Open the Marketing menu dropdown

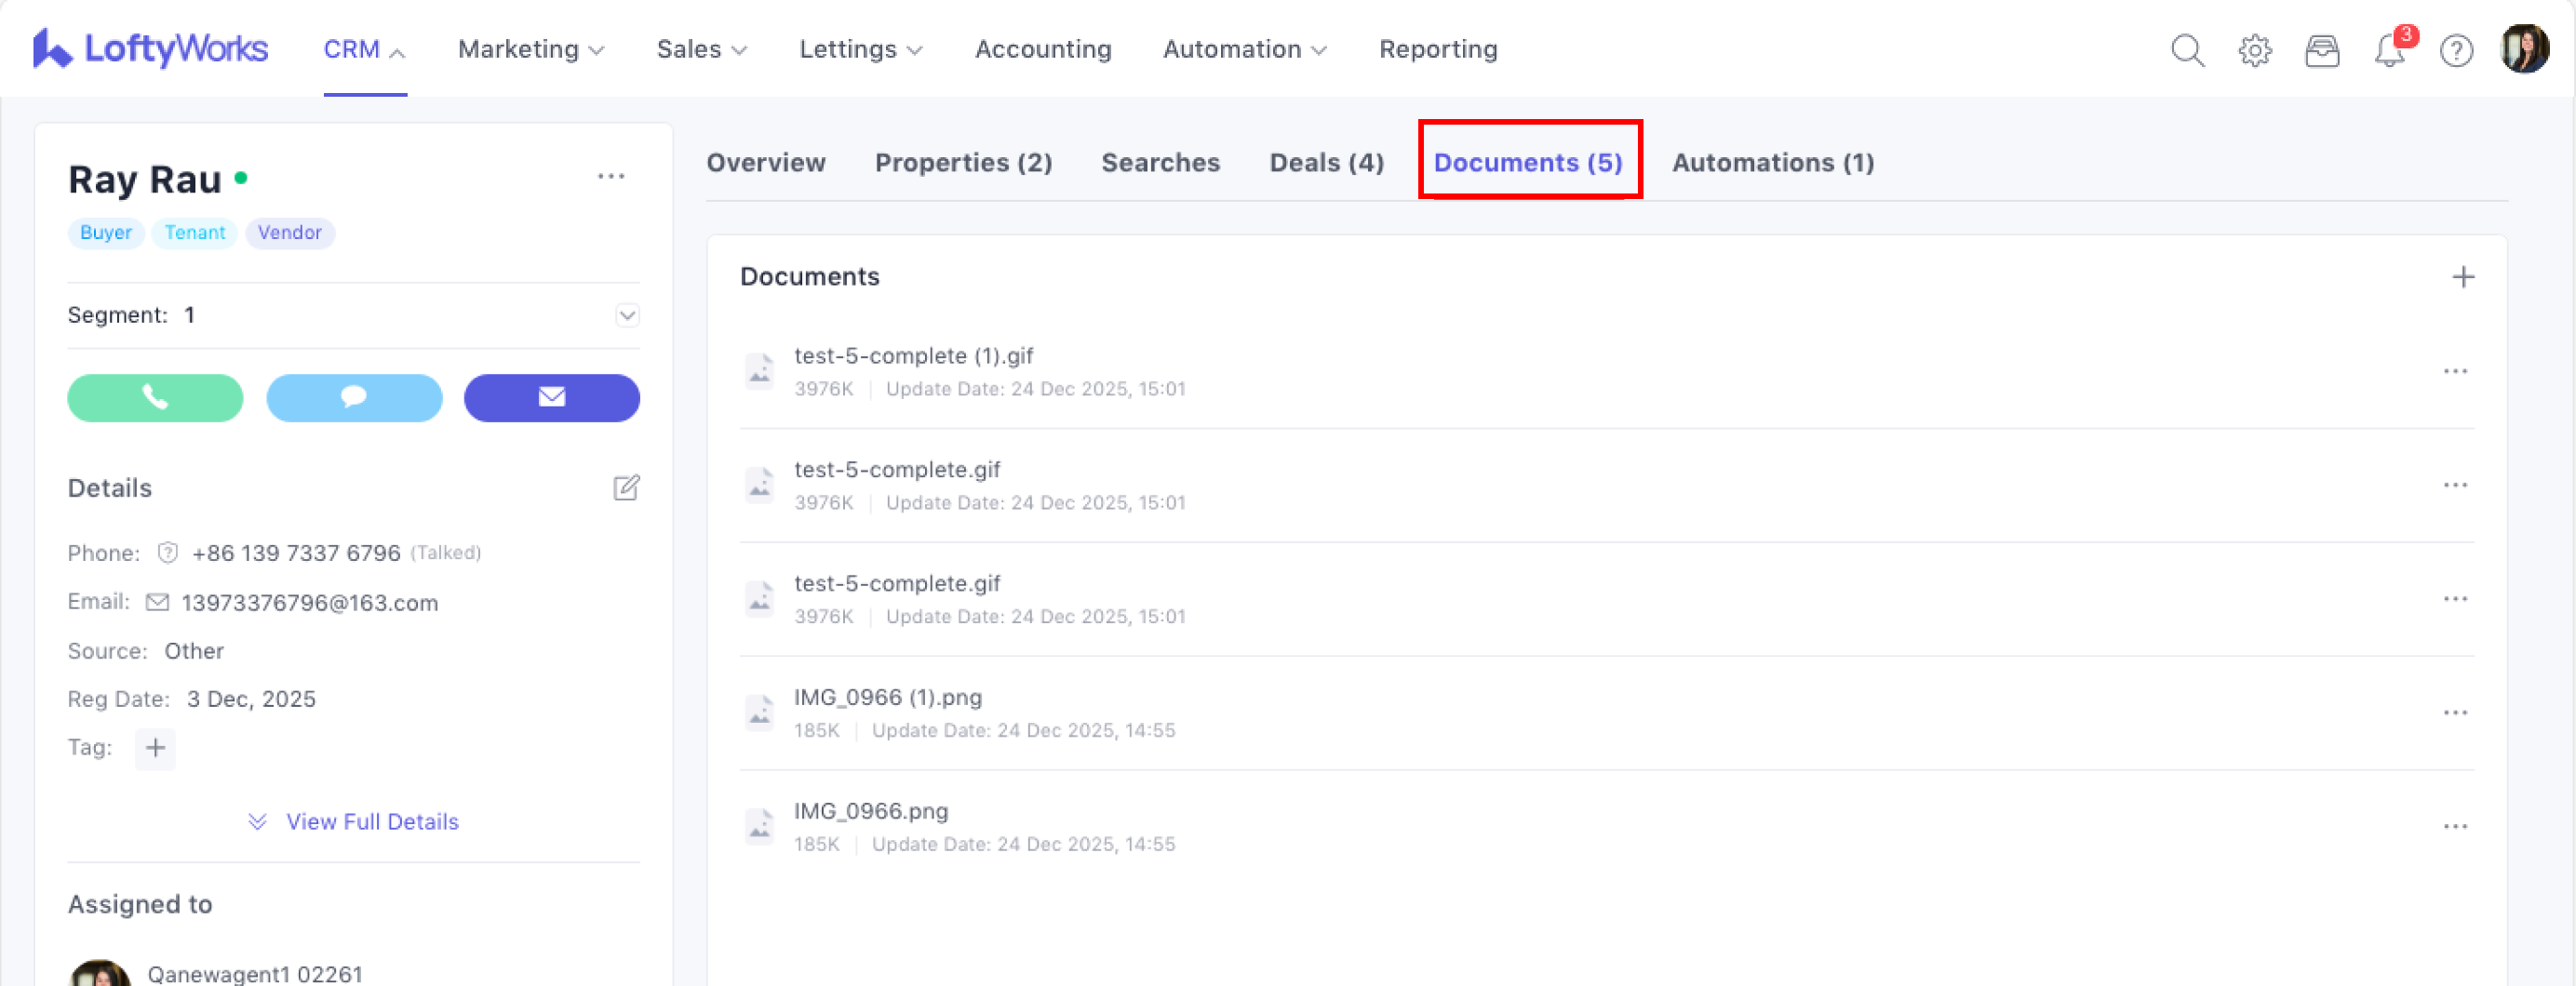pyautogui.click(x=530, y=49)
